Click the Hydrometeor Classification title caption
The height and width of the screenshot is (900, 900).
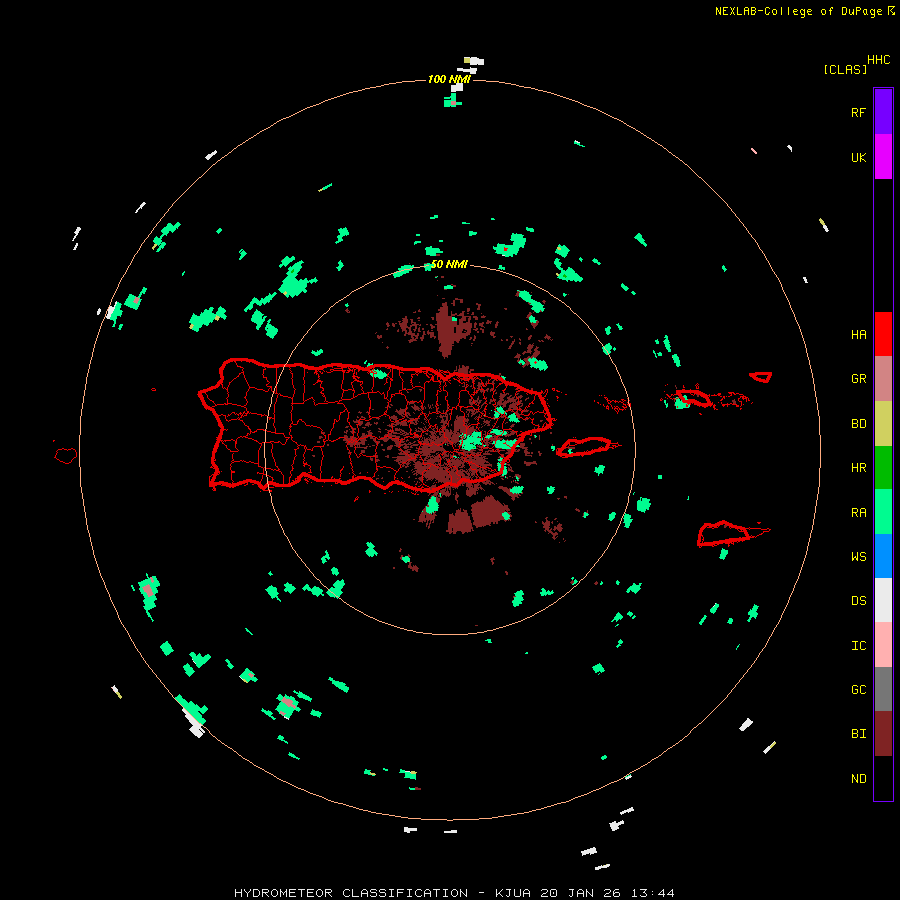point(454,893)
